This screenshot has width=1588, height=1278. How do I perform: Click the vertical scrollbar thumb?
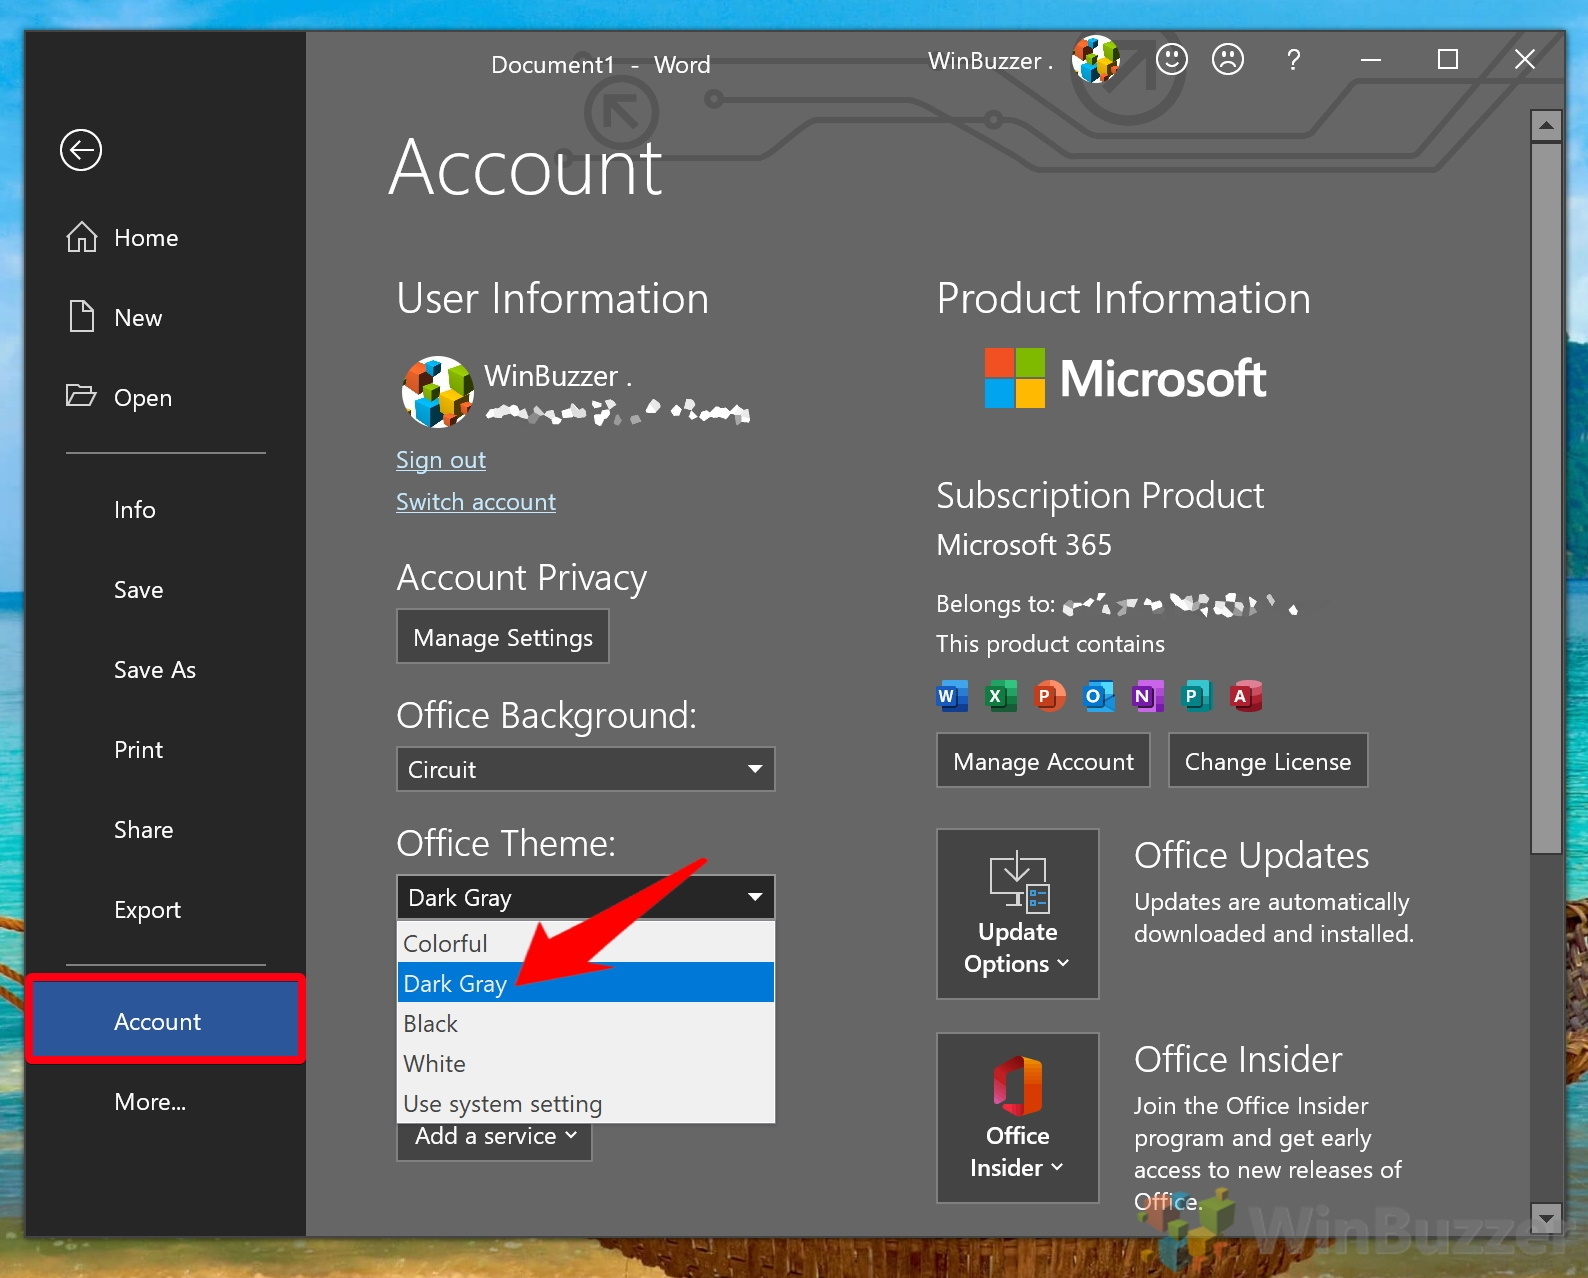click(x=1546, y=498)
